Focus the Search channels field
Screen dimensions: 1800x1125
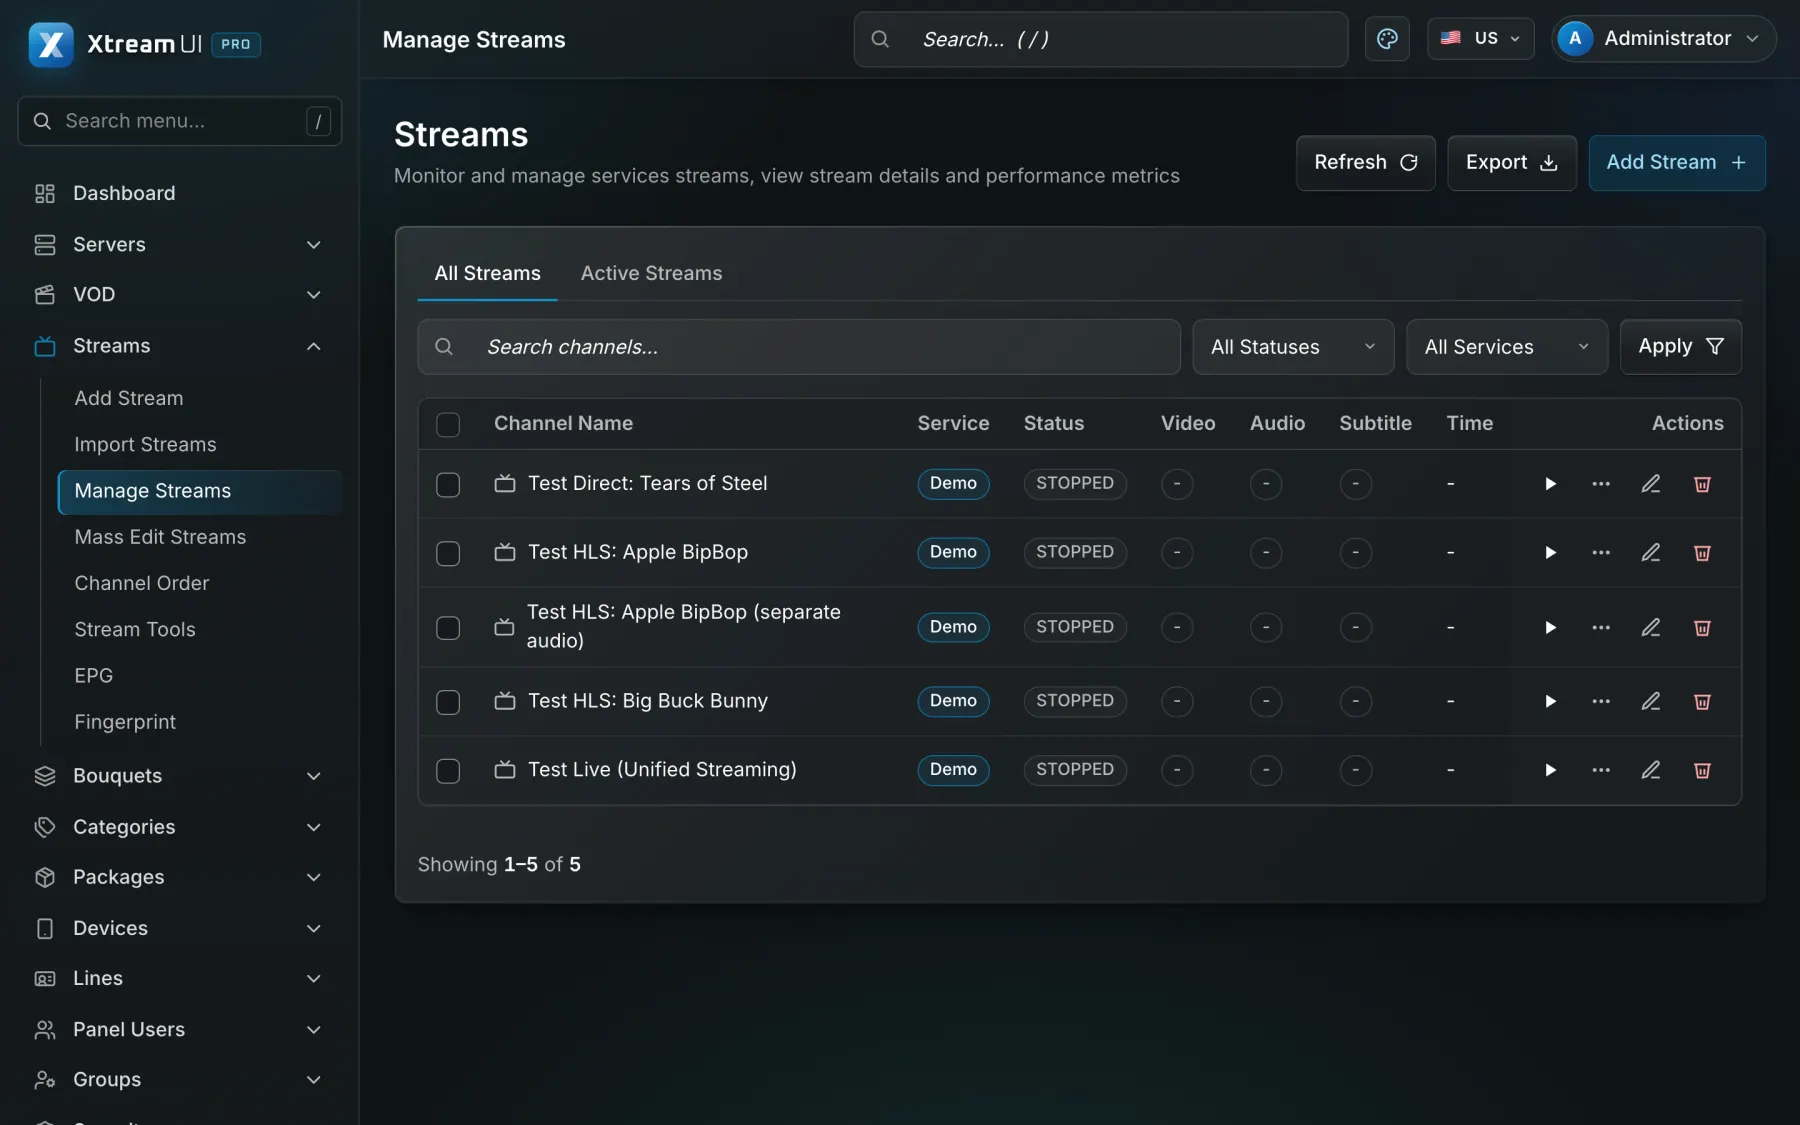click(799, 347)
